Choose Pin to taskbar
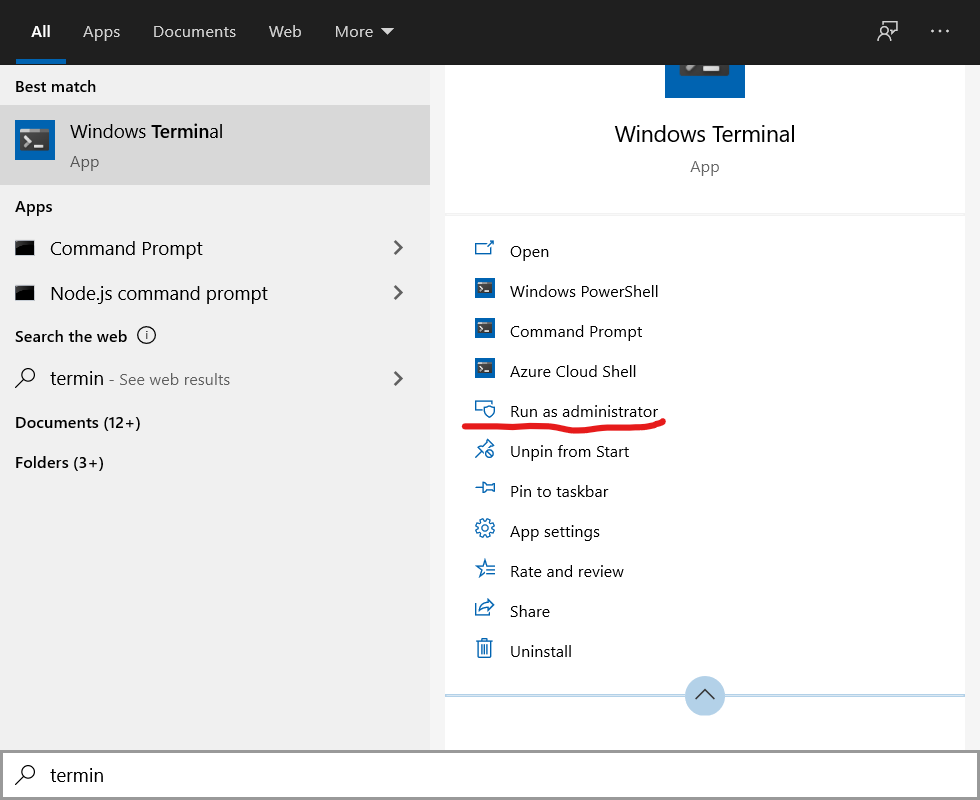This screenshot has width=980, height=800. [559, 491]
